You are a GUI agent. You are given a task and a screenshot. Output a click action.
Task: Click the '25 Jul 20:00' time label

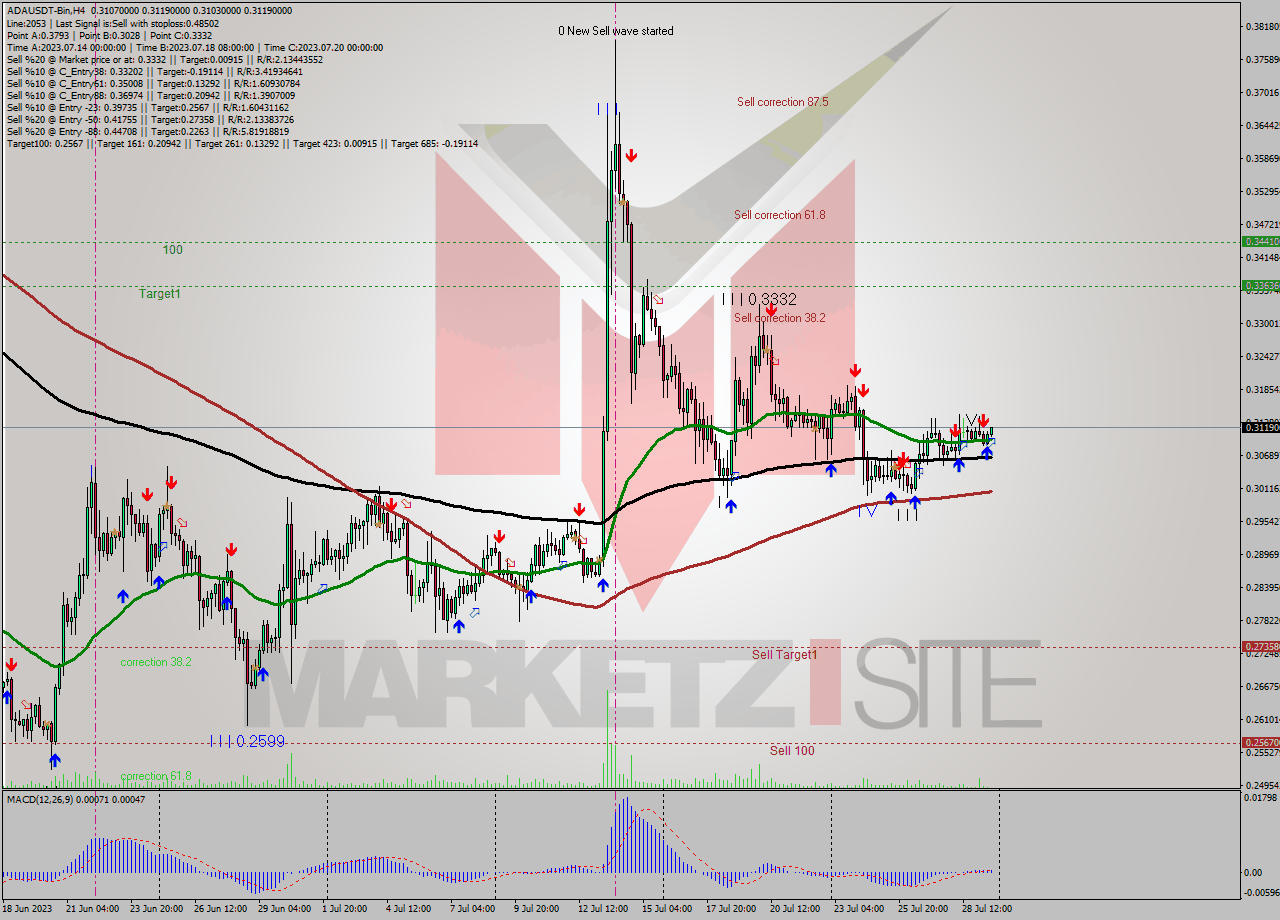click(922, 909)
